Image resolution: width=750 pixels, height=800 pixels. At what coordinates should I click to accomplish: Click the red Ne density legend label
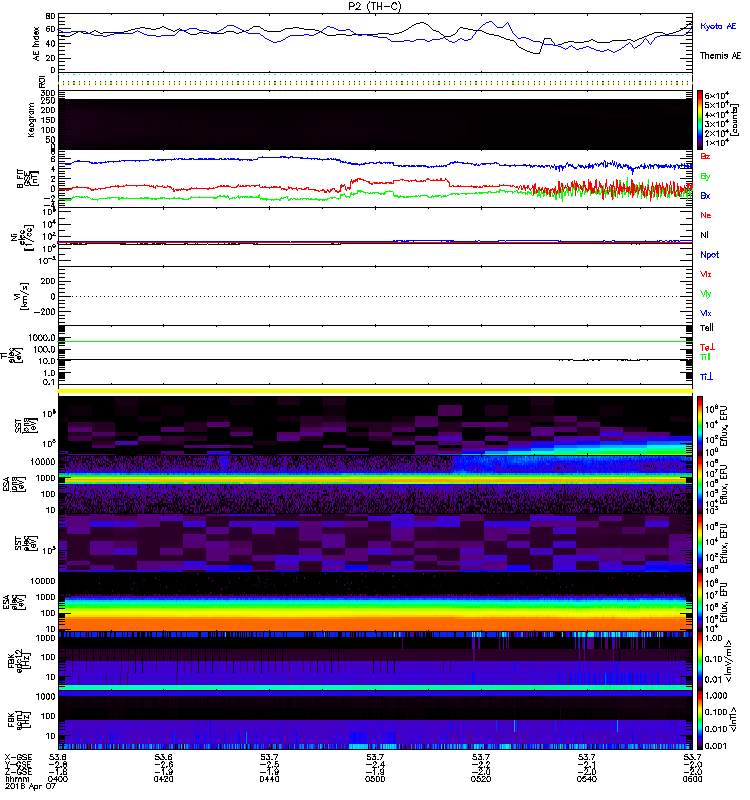704,216
